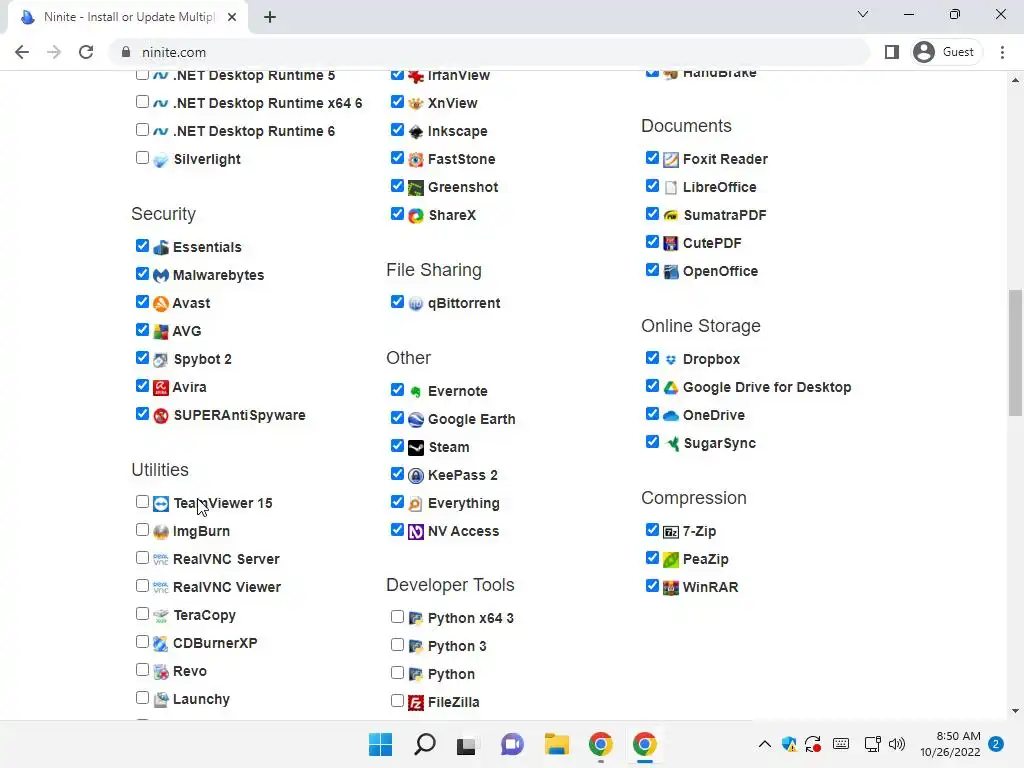Click the page vertical scrollbar thumb
This screenshot has height=768, width=1024.
1015,353
